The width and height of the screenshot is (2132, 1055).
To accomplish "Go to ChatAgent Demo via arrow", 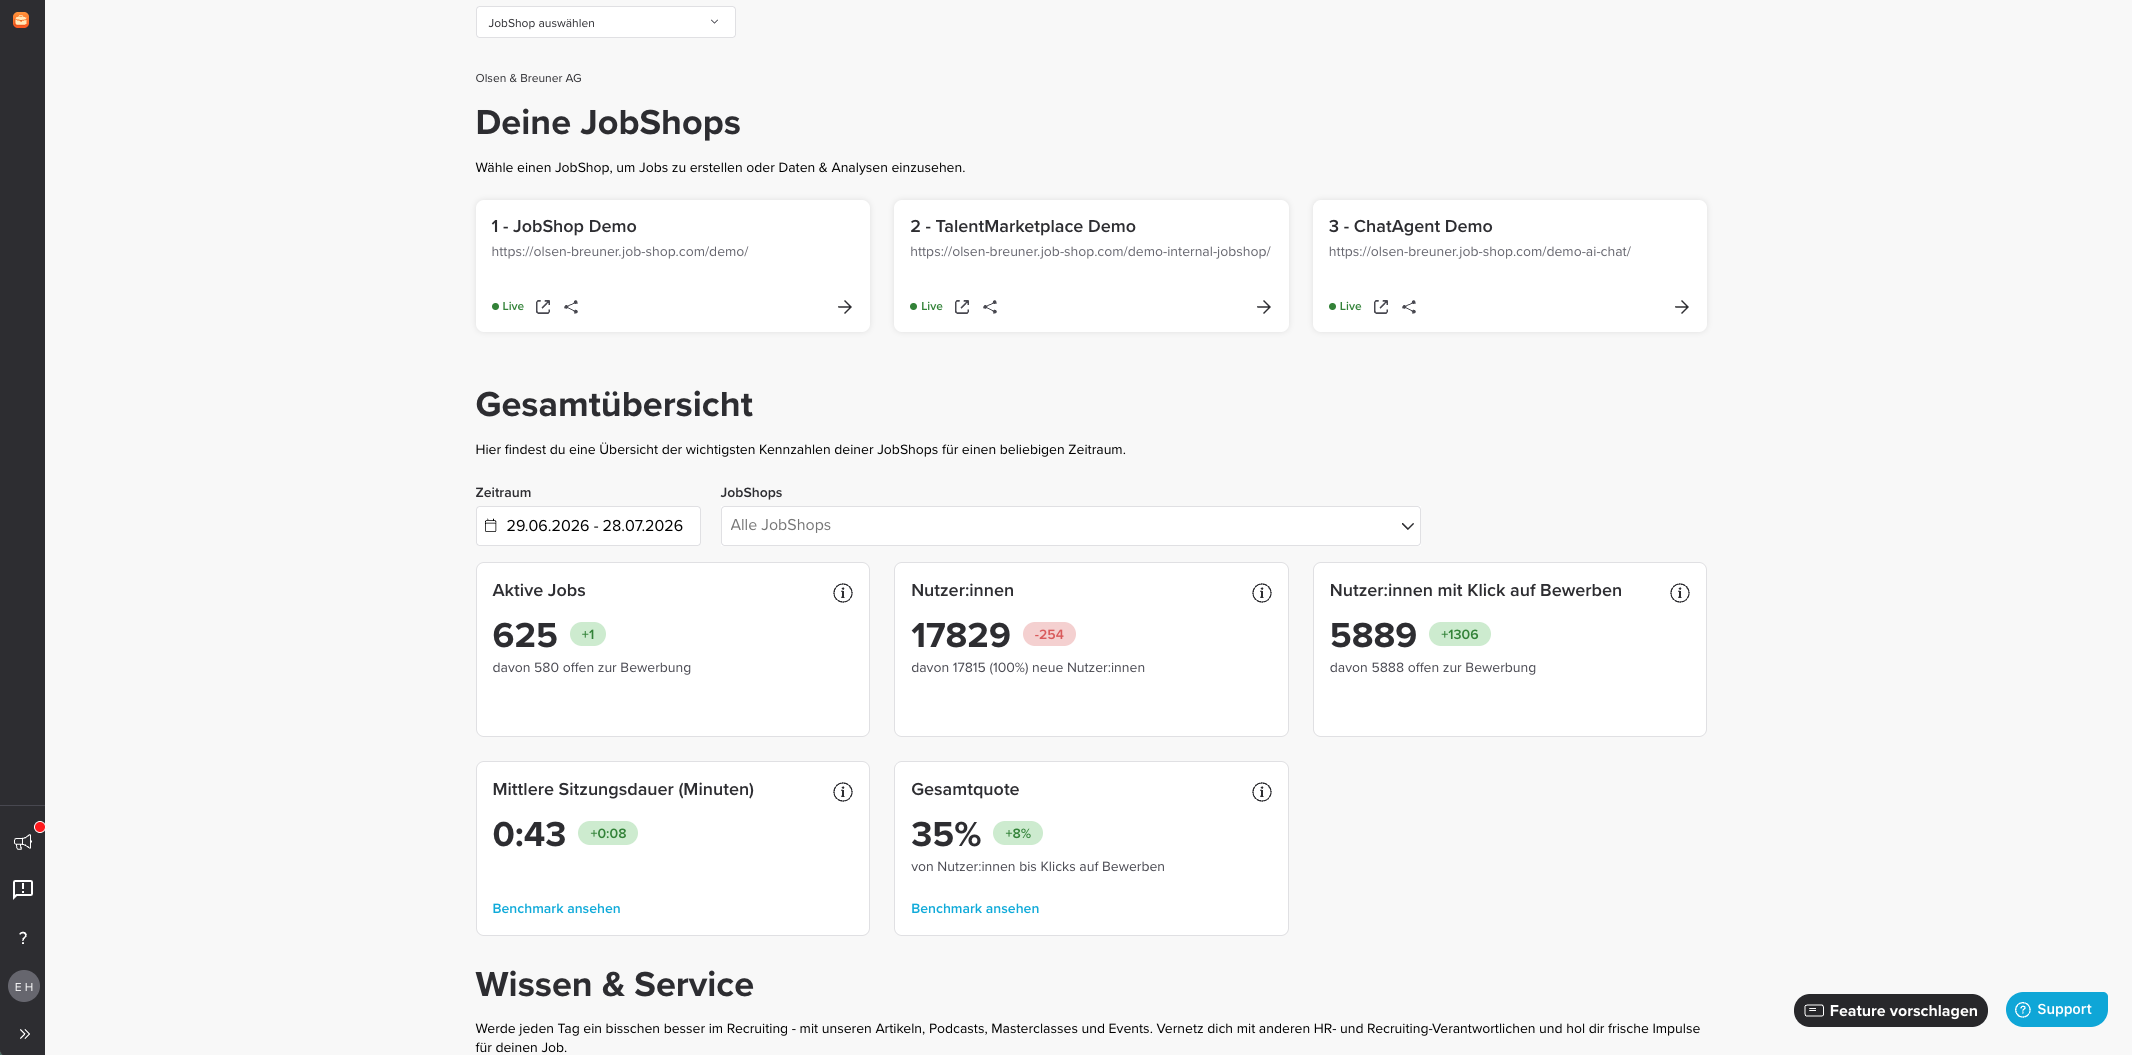I will (x=1682, y=307).
